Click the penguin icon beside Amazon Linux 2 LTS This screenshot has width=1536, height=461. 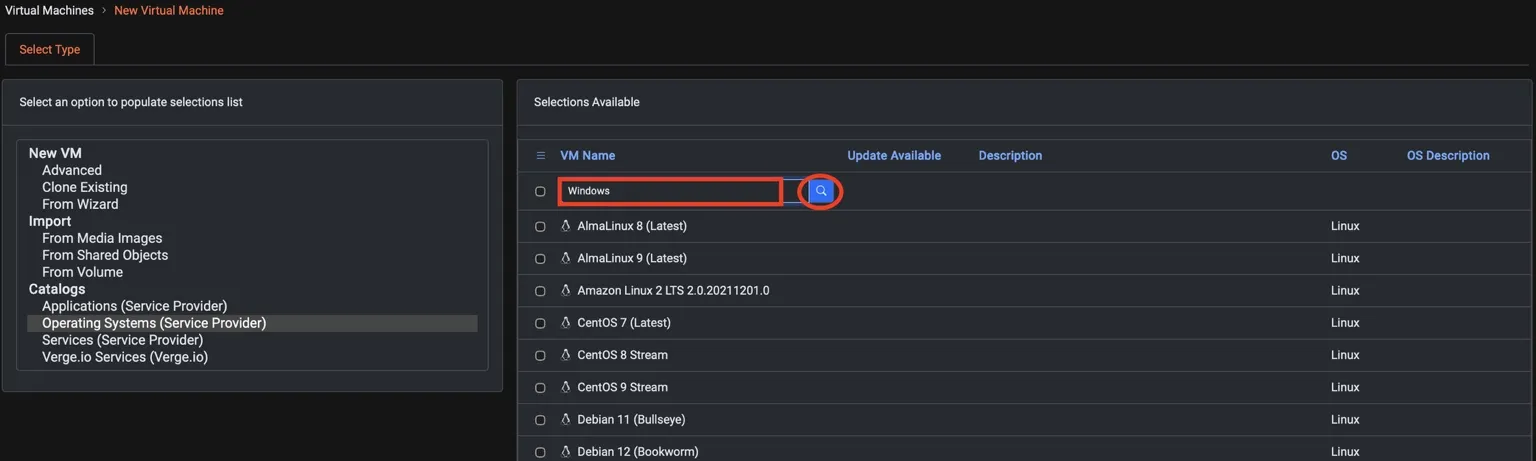[x=566, y=290]
